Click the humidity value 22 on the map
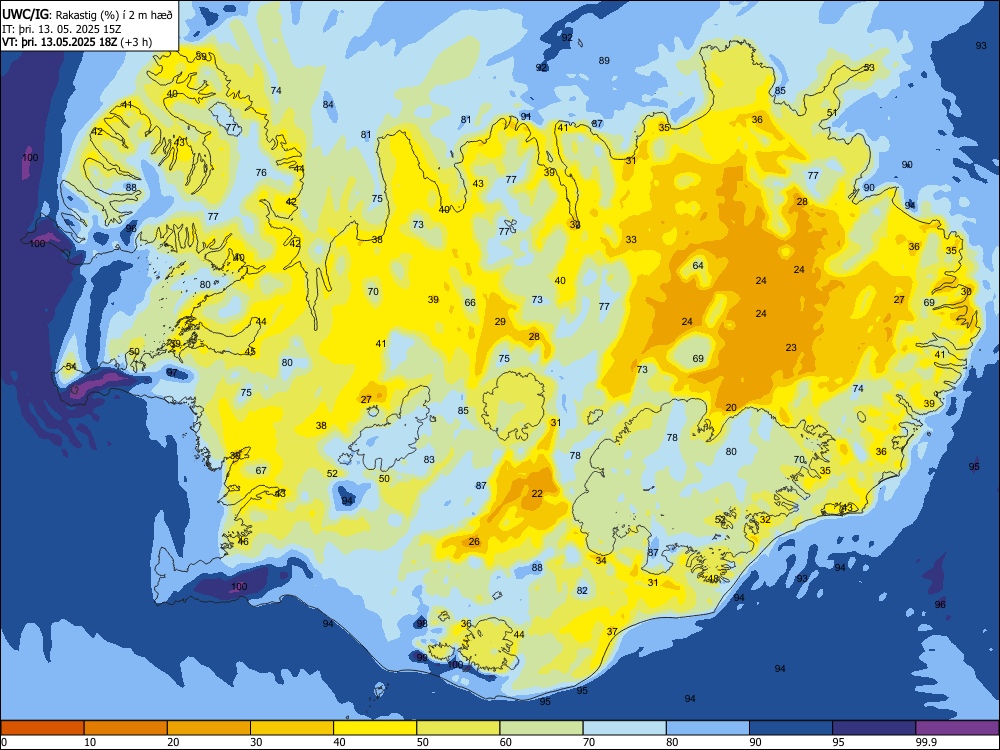The width and height of the screenshot is (1000, 750). 537,494
